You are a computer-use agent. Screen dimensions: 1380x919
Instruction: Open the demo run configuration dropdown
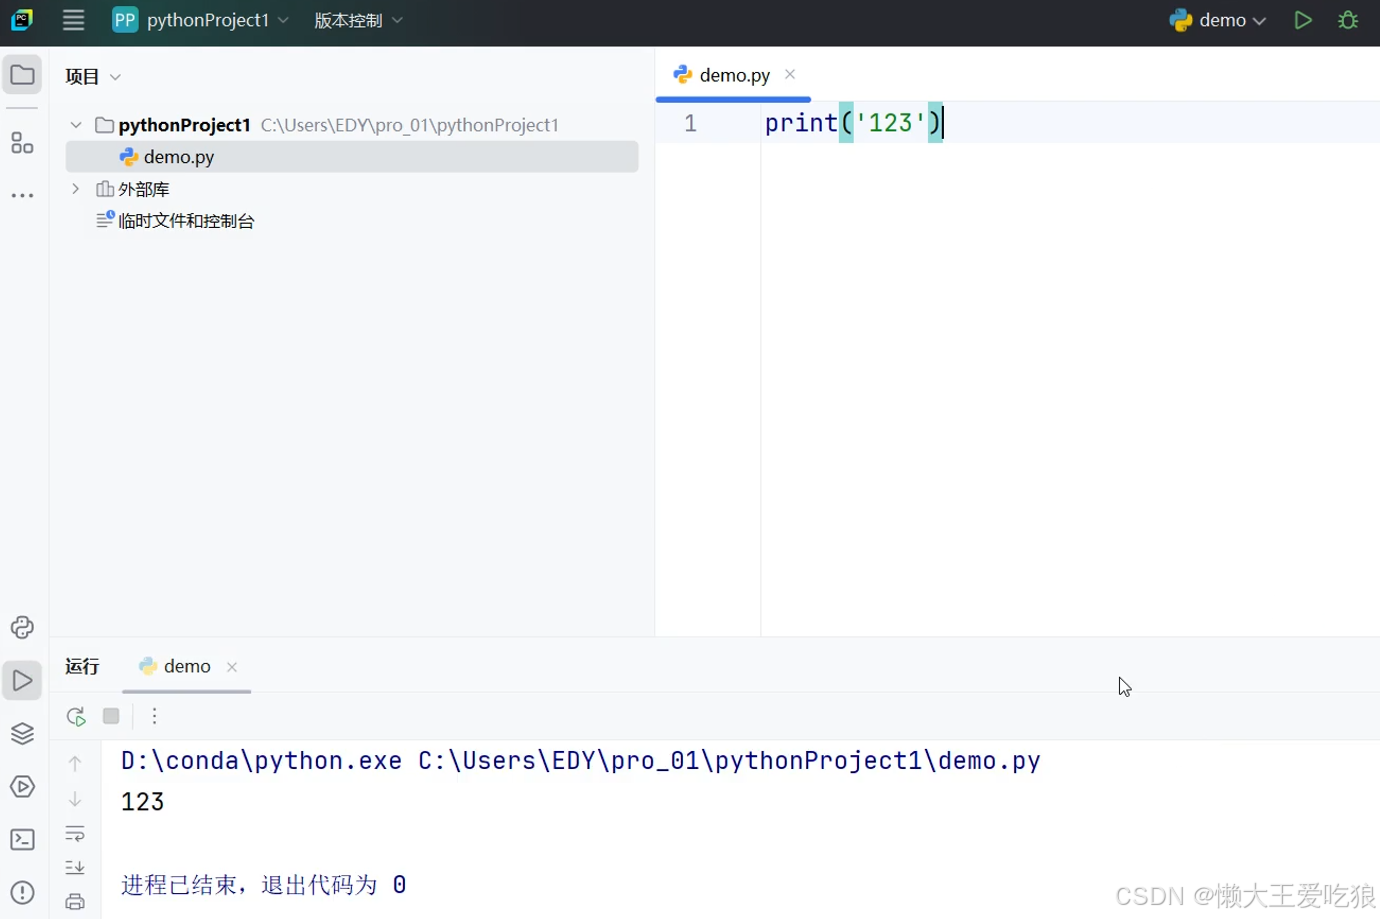1218,20
